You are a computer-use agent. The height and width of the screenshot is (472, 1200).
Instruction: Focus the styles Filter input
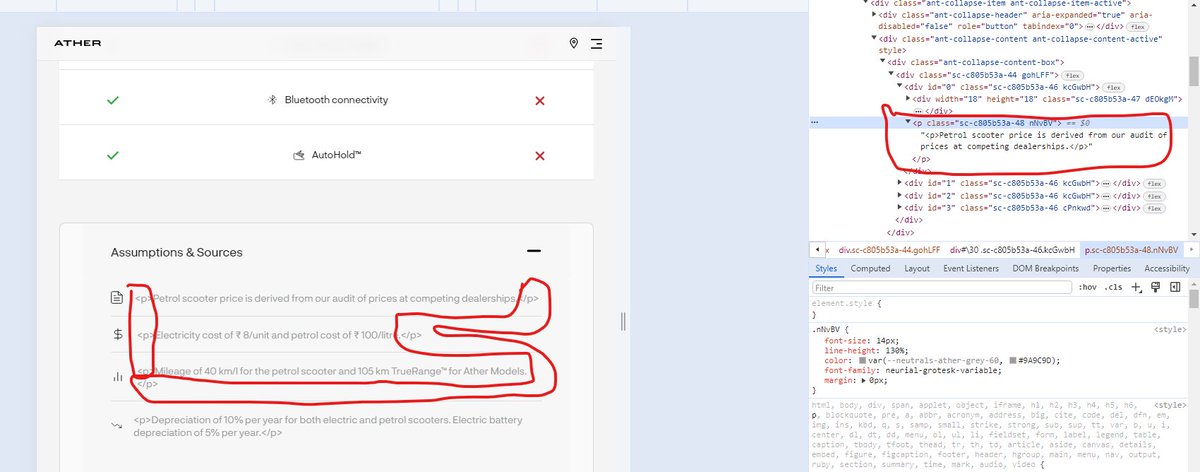[940, 287]
